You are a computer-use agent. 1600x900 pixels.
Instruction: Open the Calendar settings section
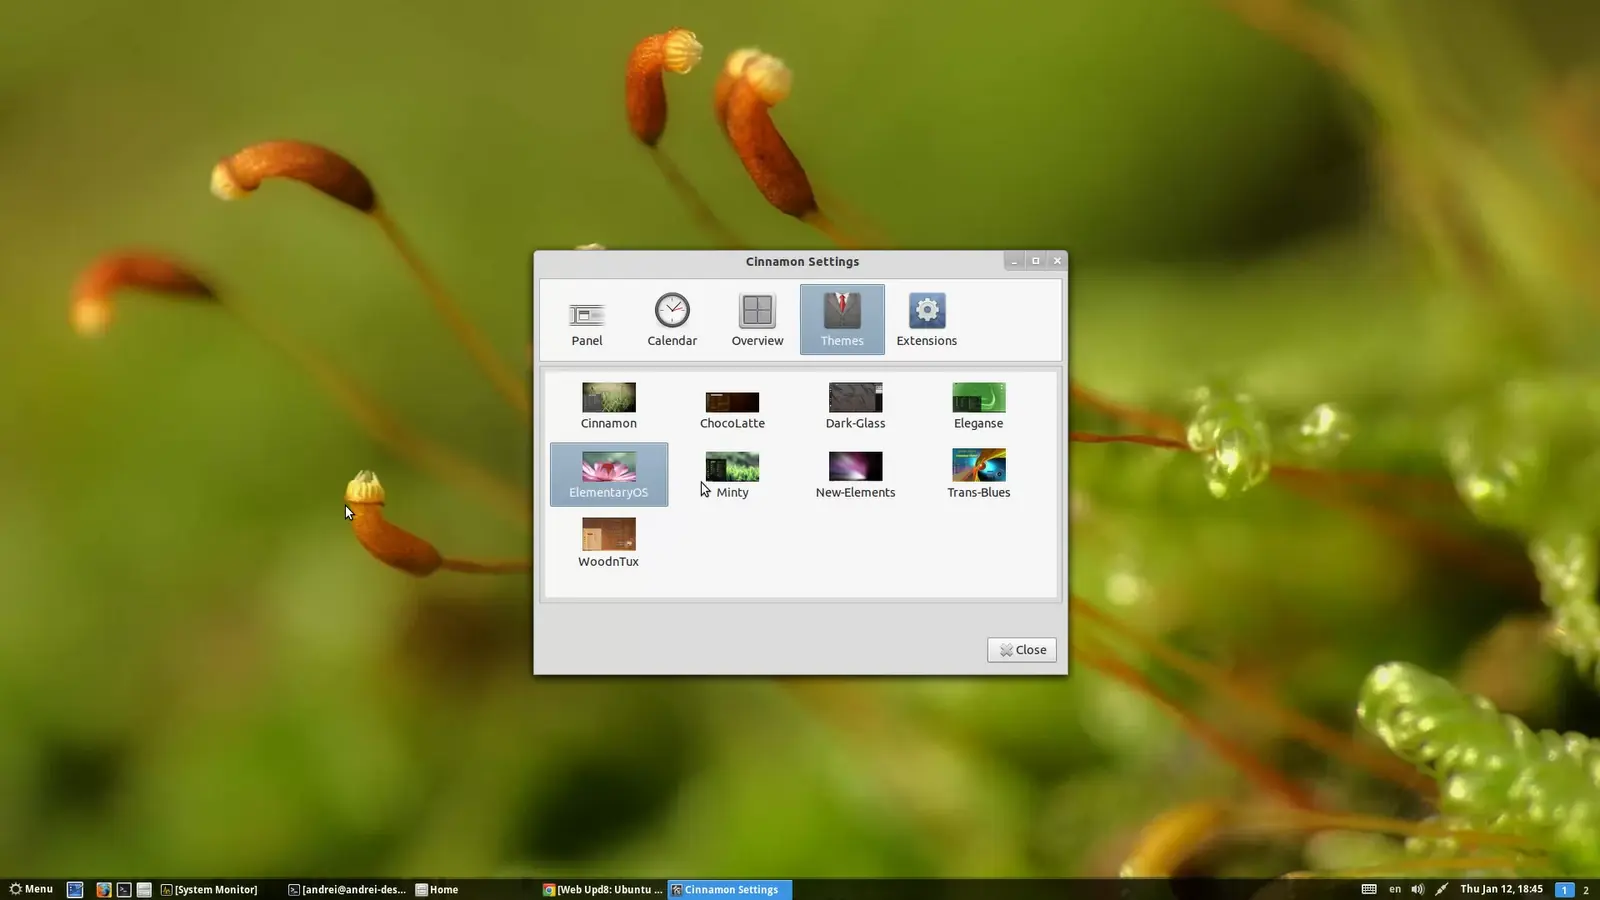pos(672,320)
